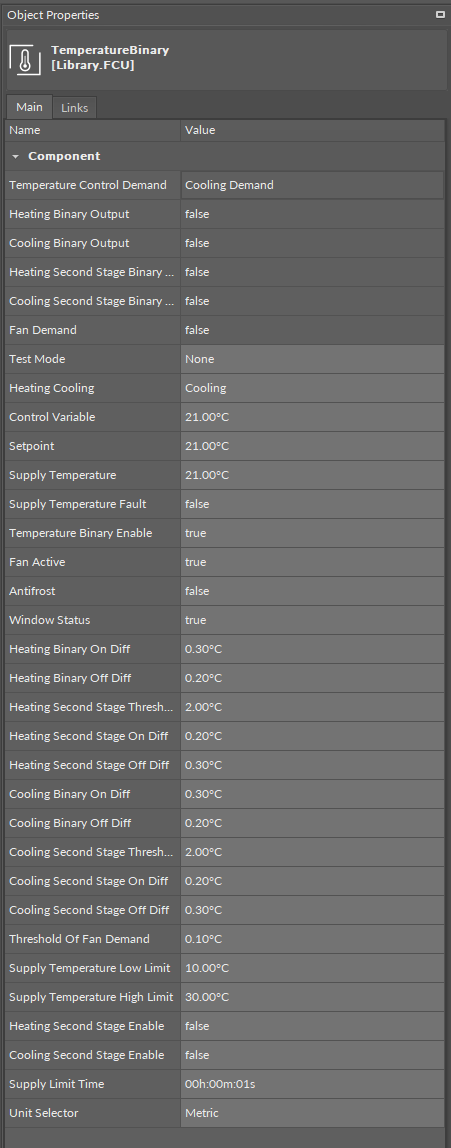Image resolution: width=451 pixels, height=1148 pixels.
Task: Edit Supply Temperature Low Limit value
Action: (312, 968)
